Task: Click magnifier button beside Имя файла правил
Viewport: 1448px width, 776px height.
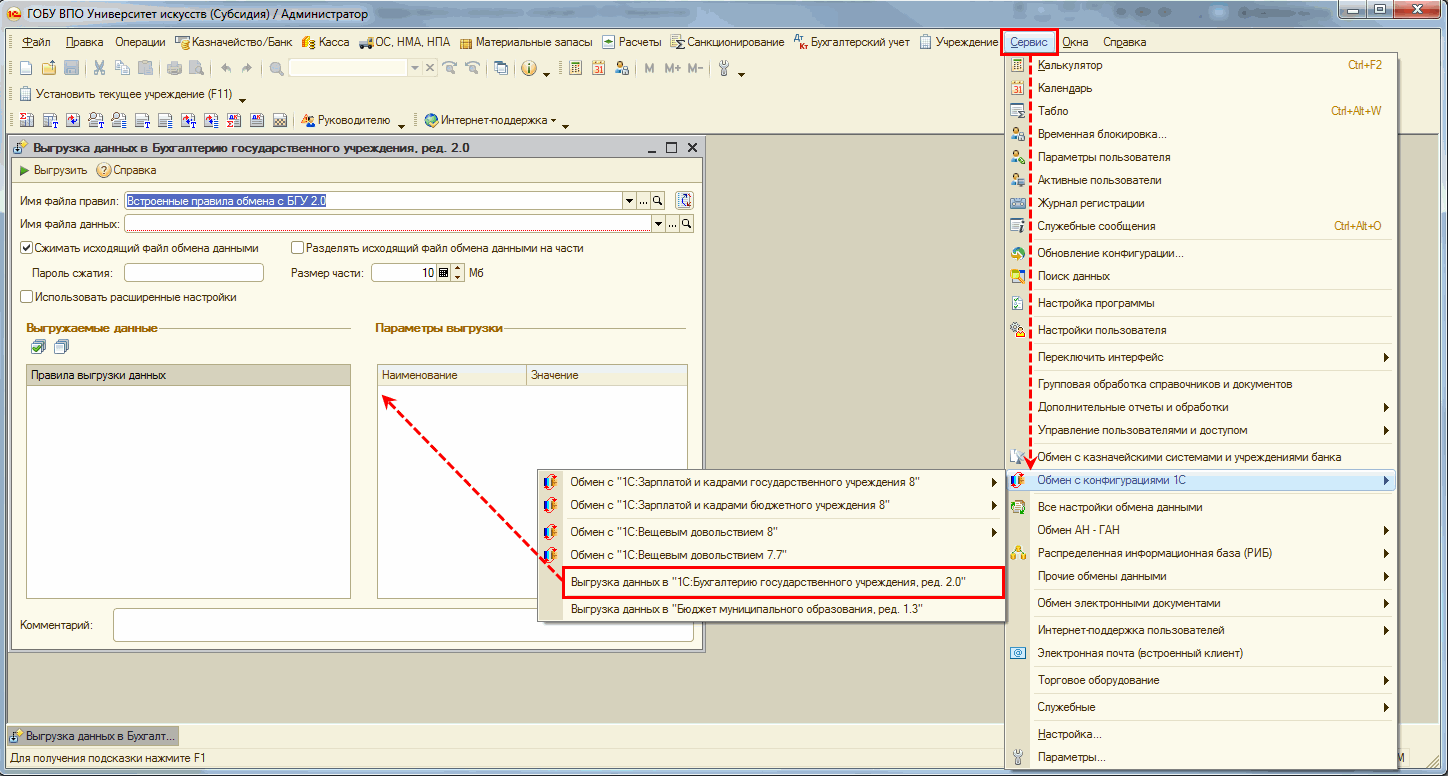Action: click(x=658, y=201)
